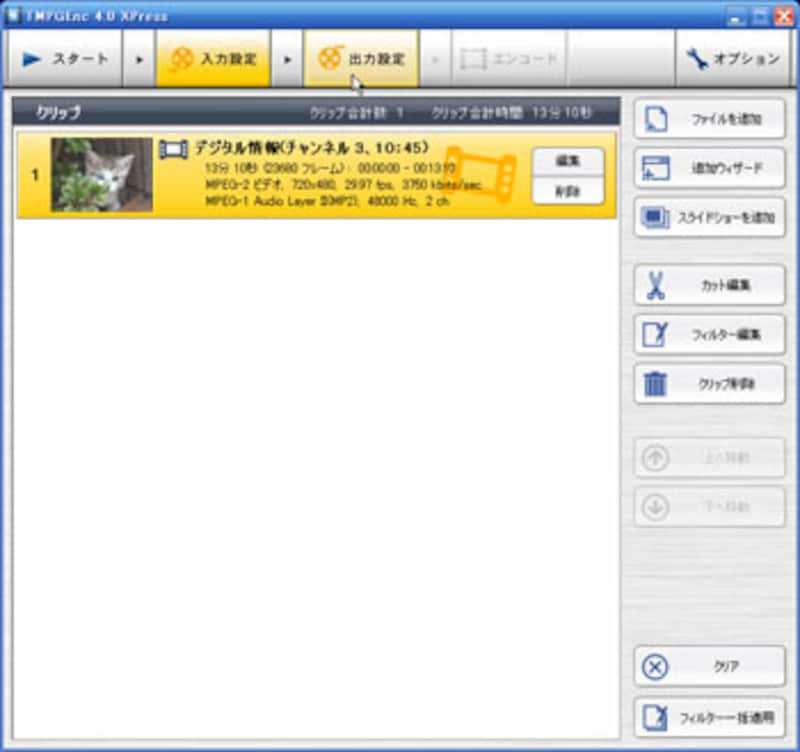Select the kitten clip thumbnail

pos(102,174)
